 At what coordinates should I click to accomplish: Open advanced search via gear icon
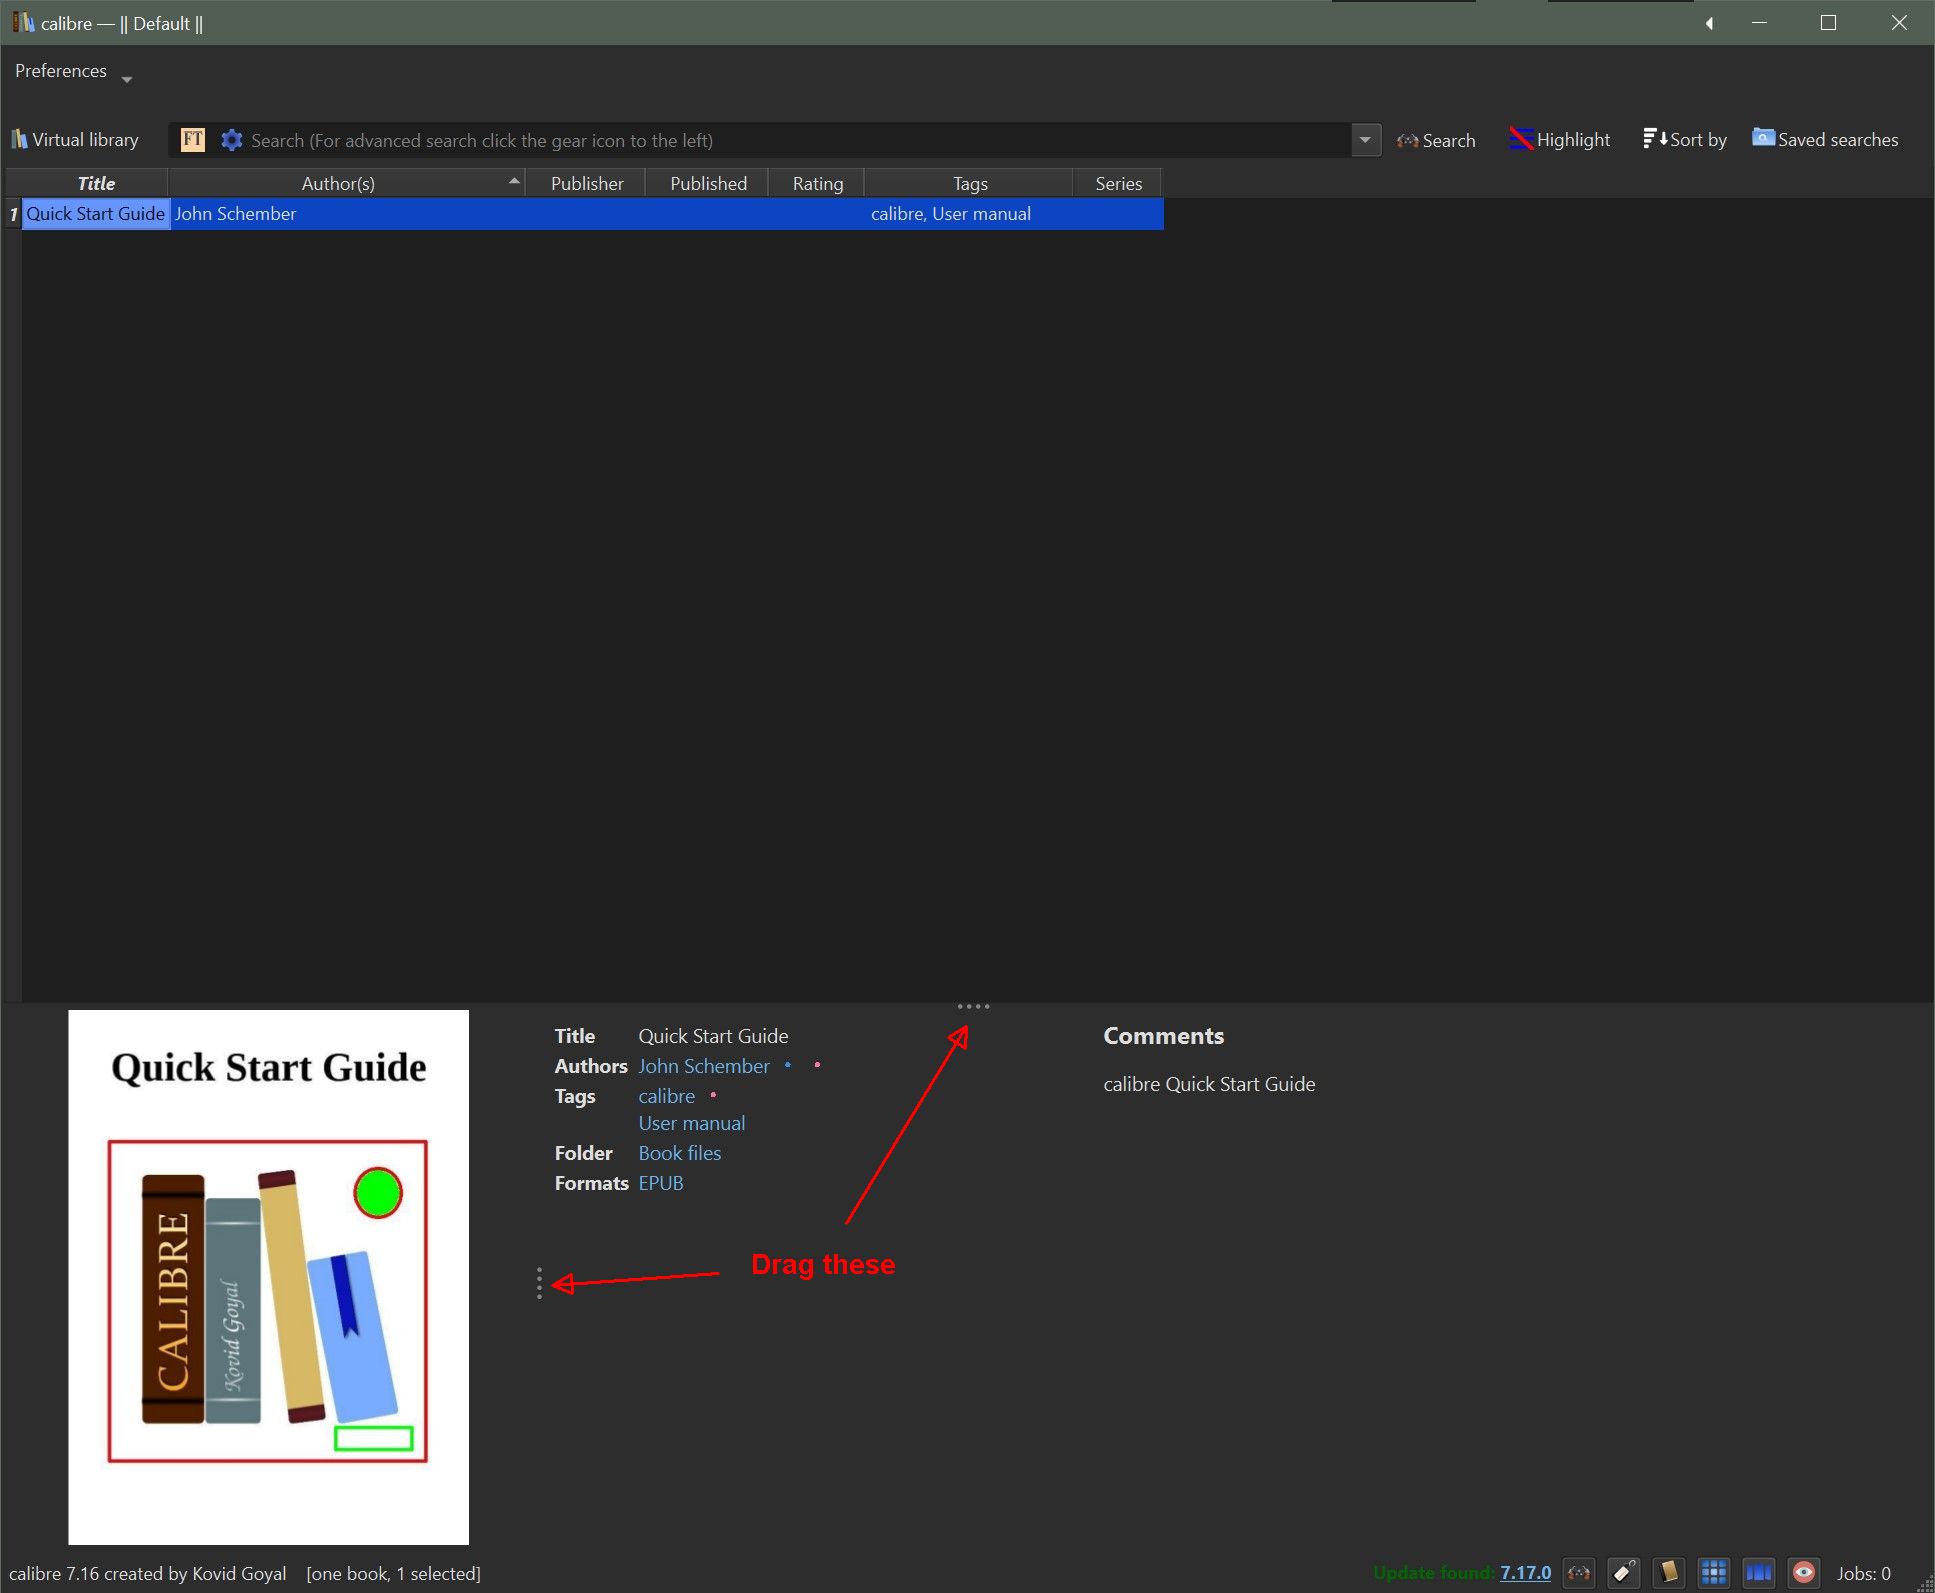(232, 140)
